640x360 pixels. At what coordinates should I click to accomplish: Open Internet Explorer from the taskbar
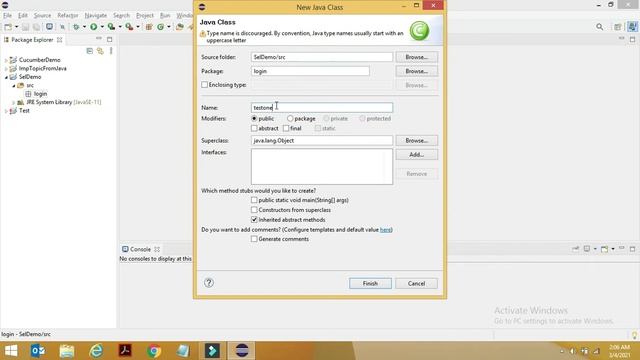tap(96, 351)
